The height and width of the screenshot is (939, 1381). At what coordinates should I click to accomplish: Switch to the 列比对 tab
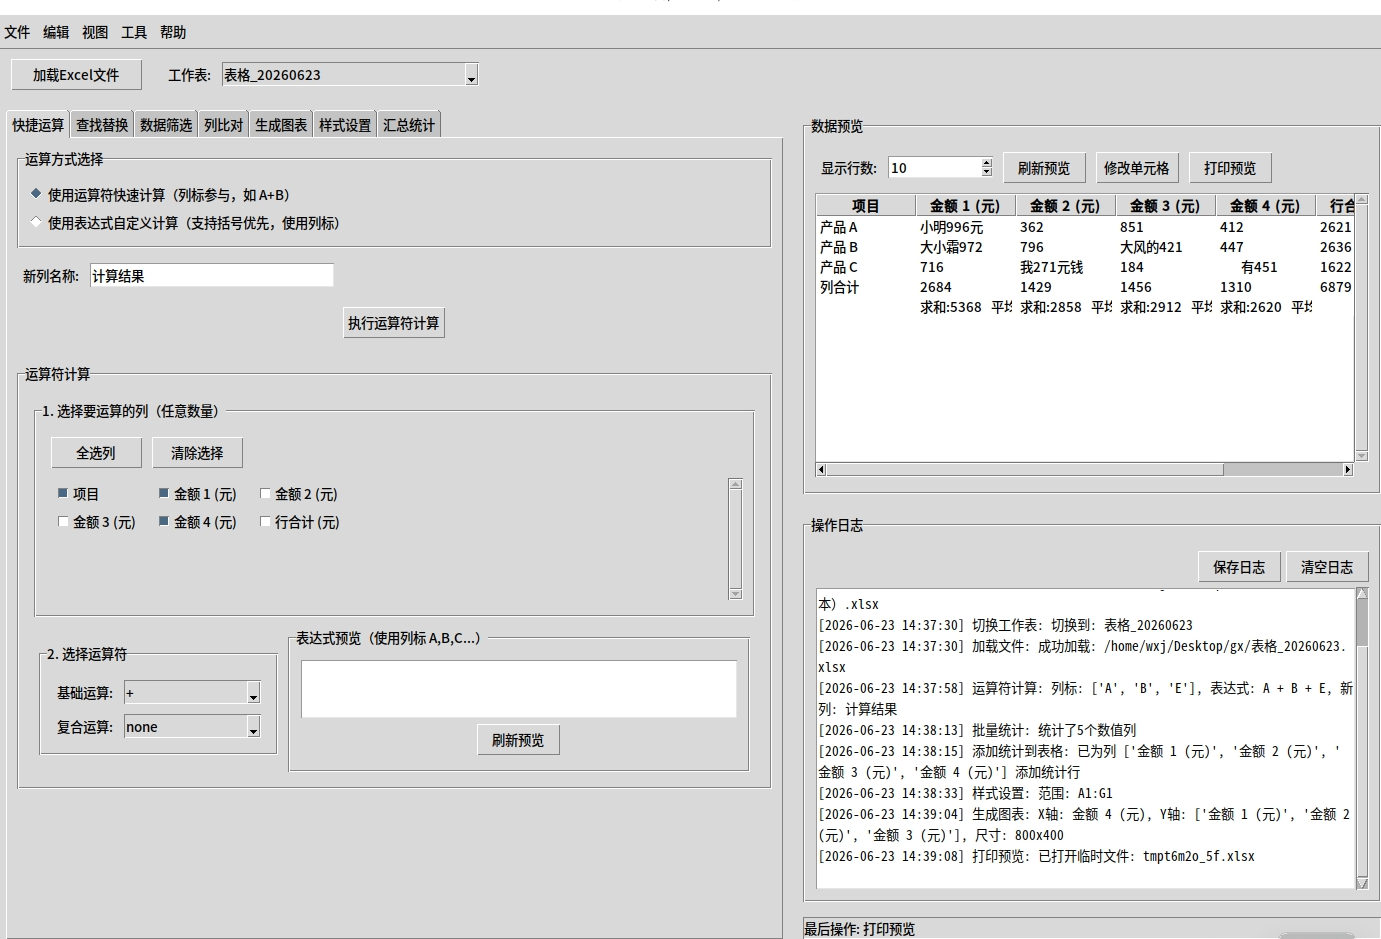[x=223, y=125]
